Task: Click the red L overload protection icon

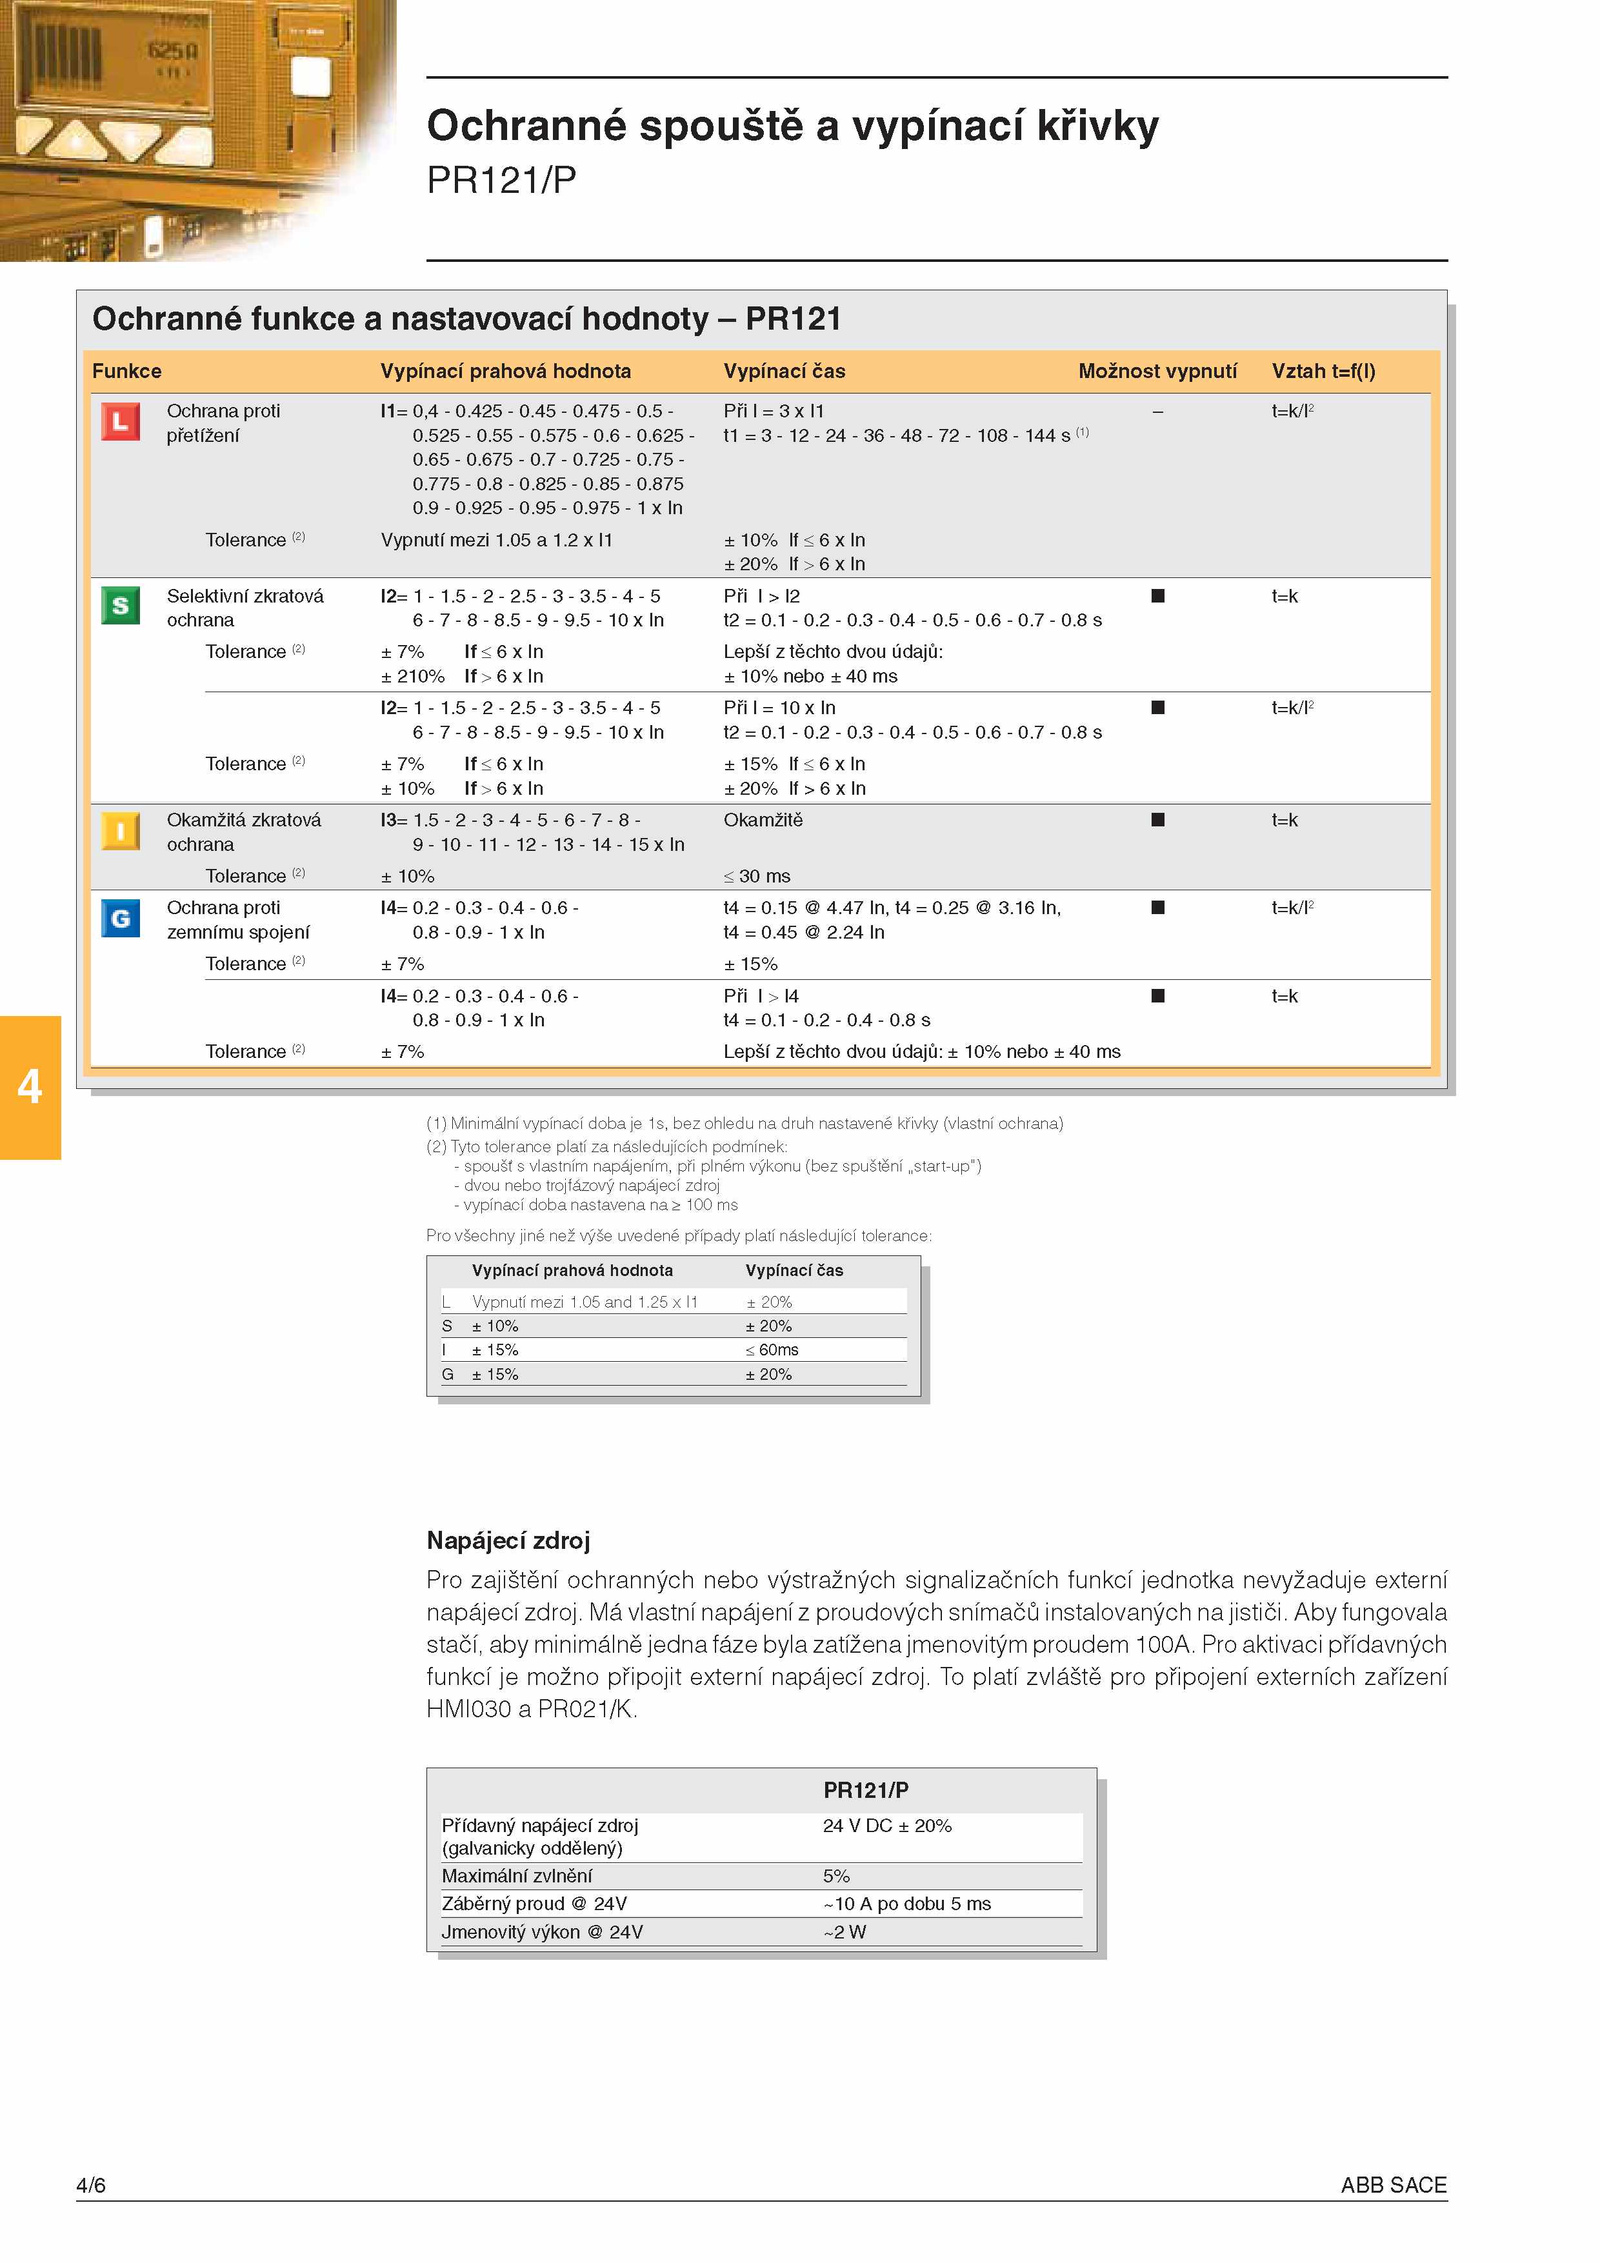Action: pos(120,421)
